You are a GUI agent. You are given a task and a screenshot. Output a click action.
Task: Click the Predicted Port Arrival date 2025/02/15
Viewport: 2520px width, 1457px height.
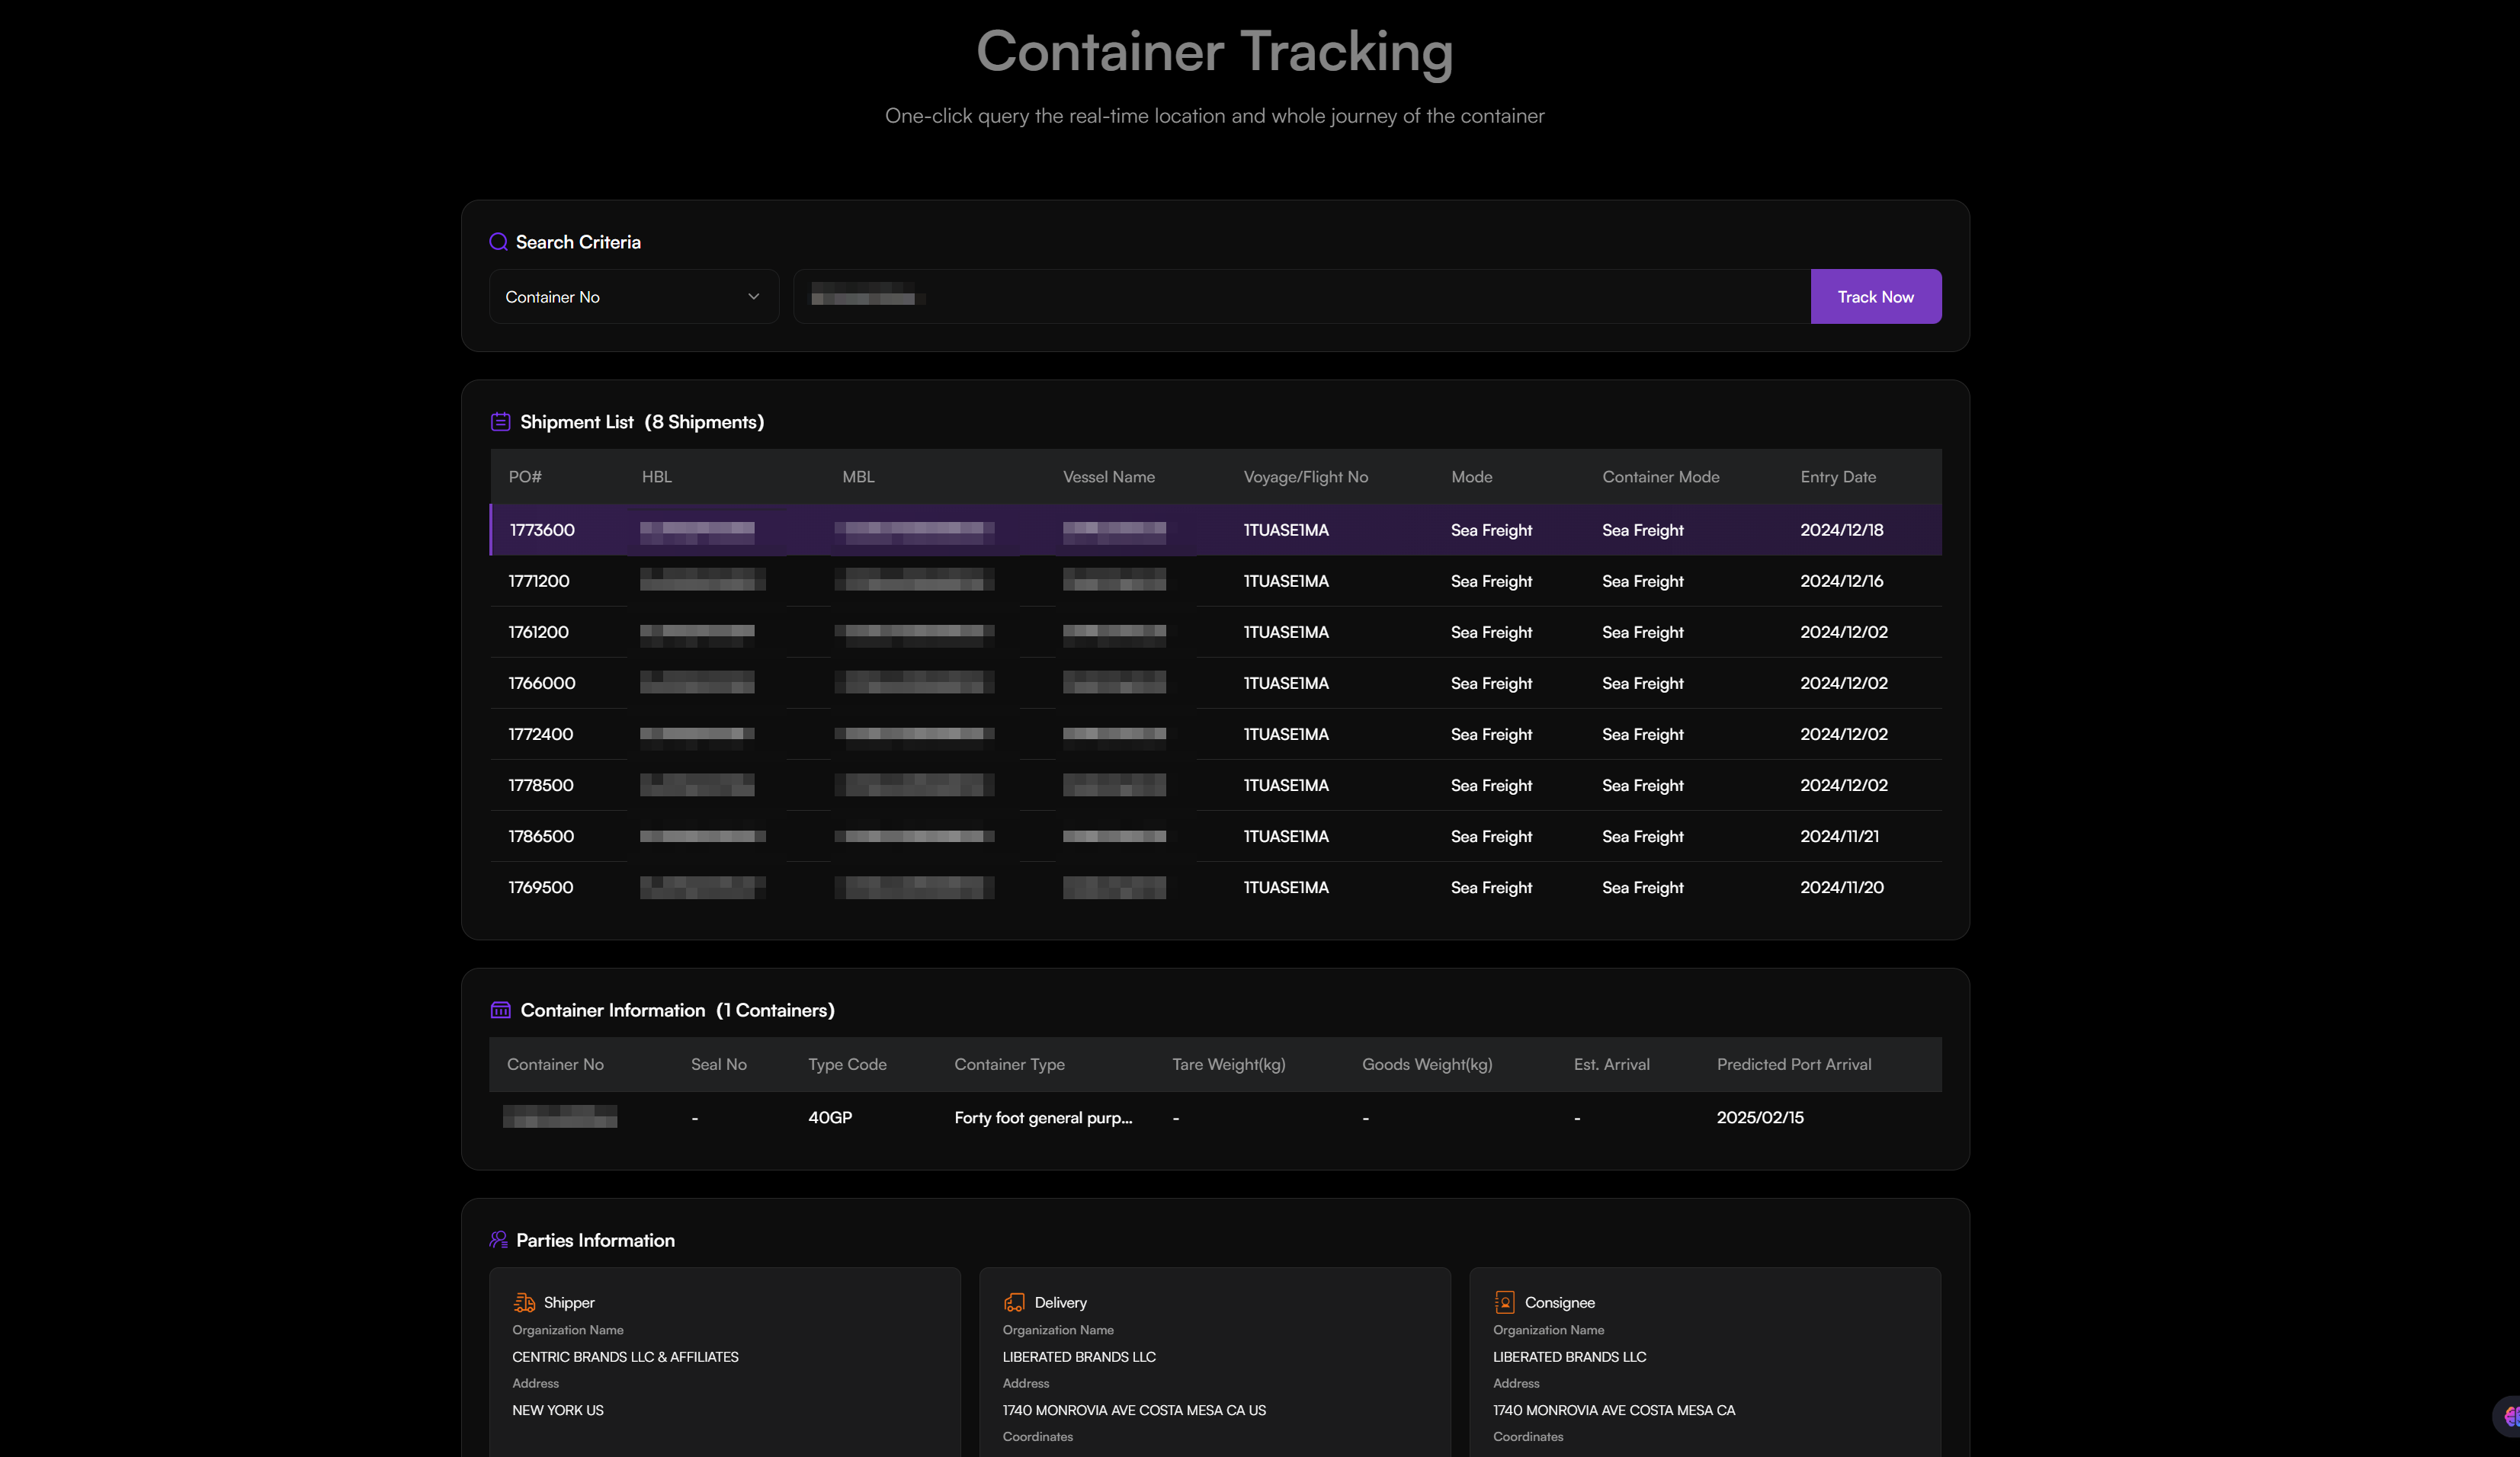[1759, 1117]
